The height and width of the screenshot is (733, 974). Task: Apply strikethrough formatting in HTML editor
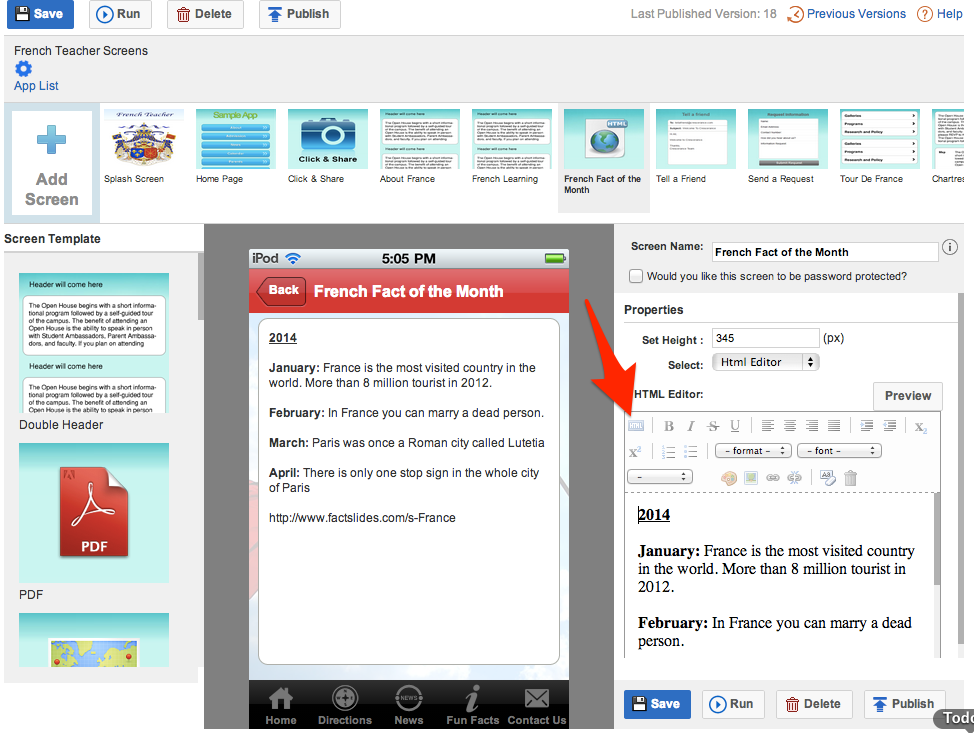pos(713,426)
